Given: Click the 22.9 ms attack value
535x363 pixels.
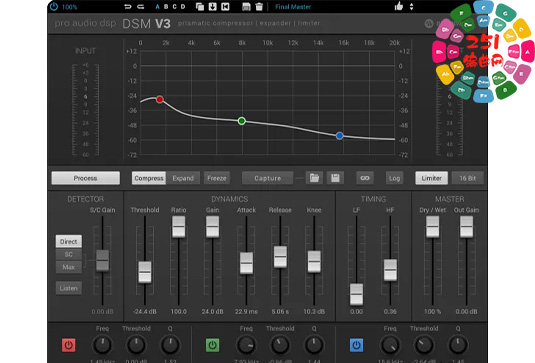Looking at the screenshot, I should click(x=246, y=311).
